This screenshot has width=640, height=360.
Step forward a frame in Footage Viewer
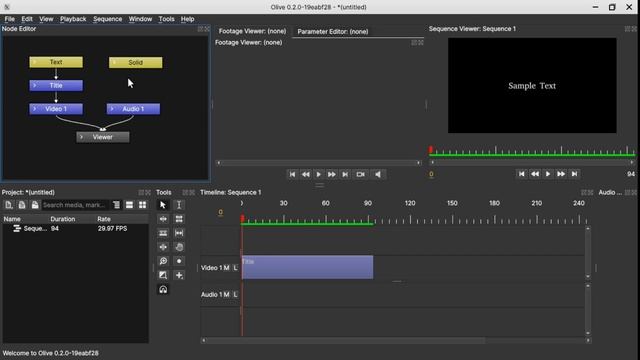331,174
